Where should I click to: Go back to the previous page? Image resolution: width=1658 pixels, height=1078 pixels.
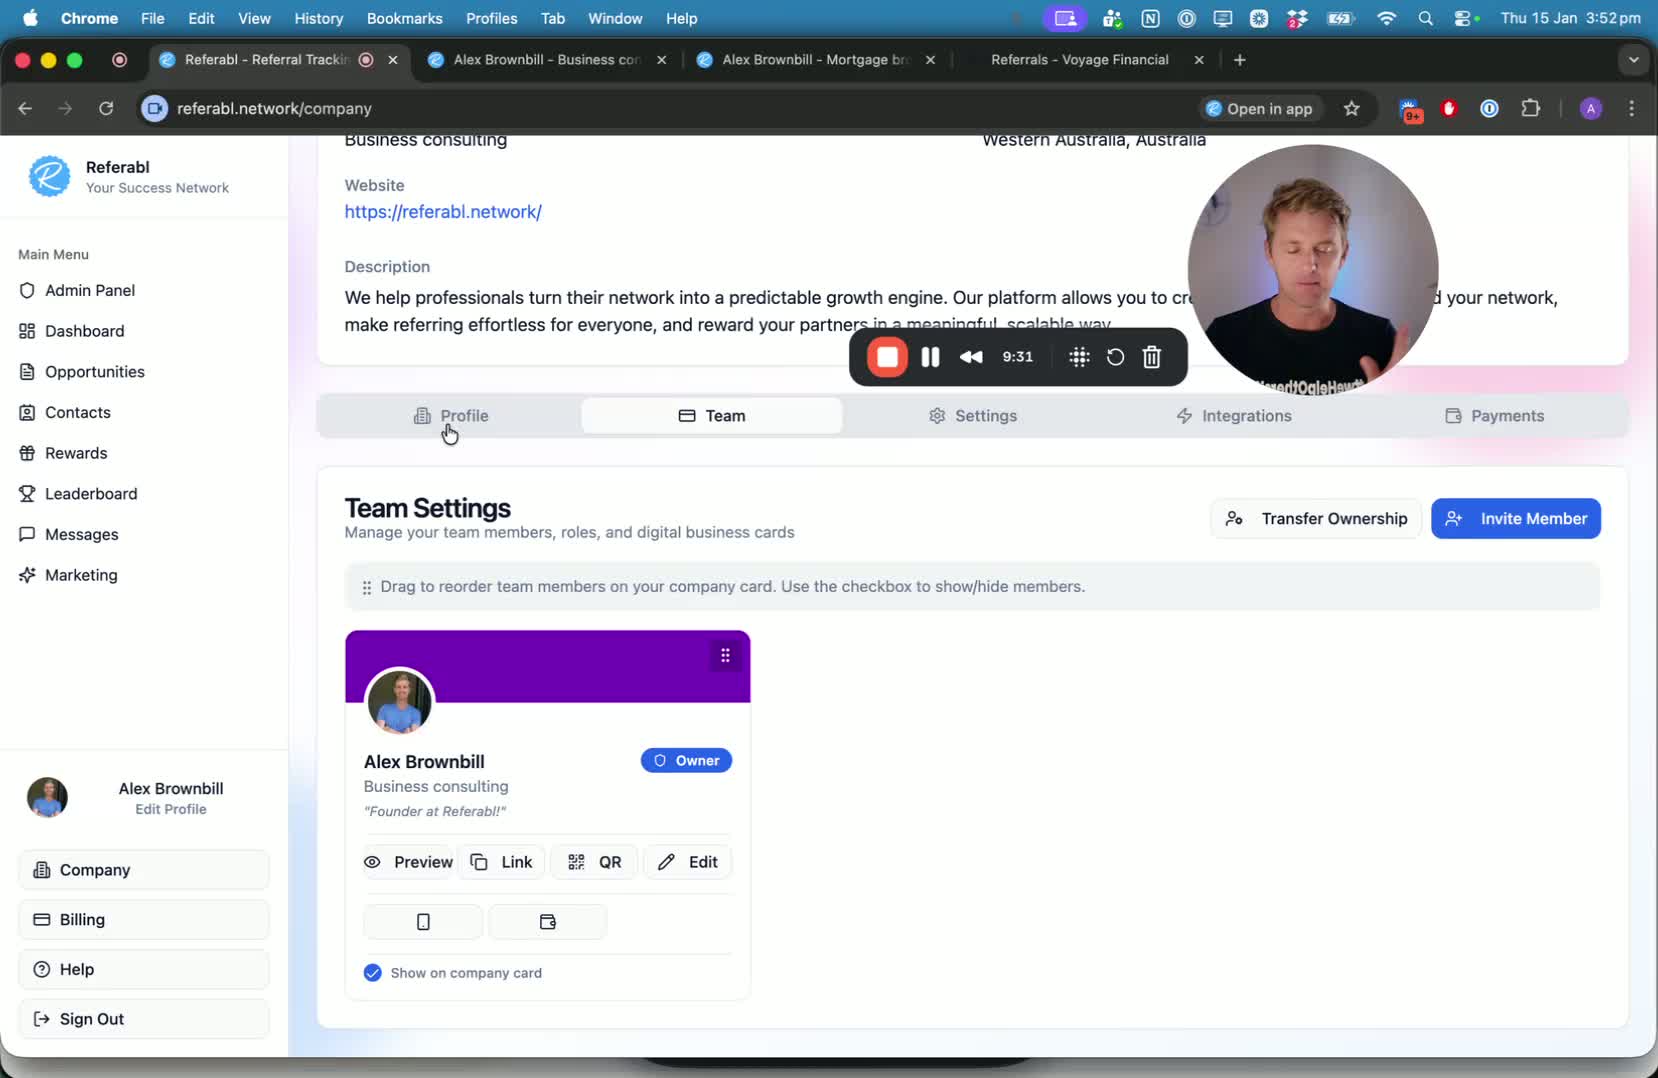point(26,108)
